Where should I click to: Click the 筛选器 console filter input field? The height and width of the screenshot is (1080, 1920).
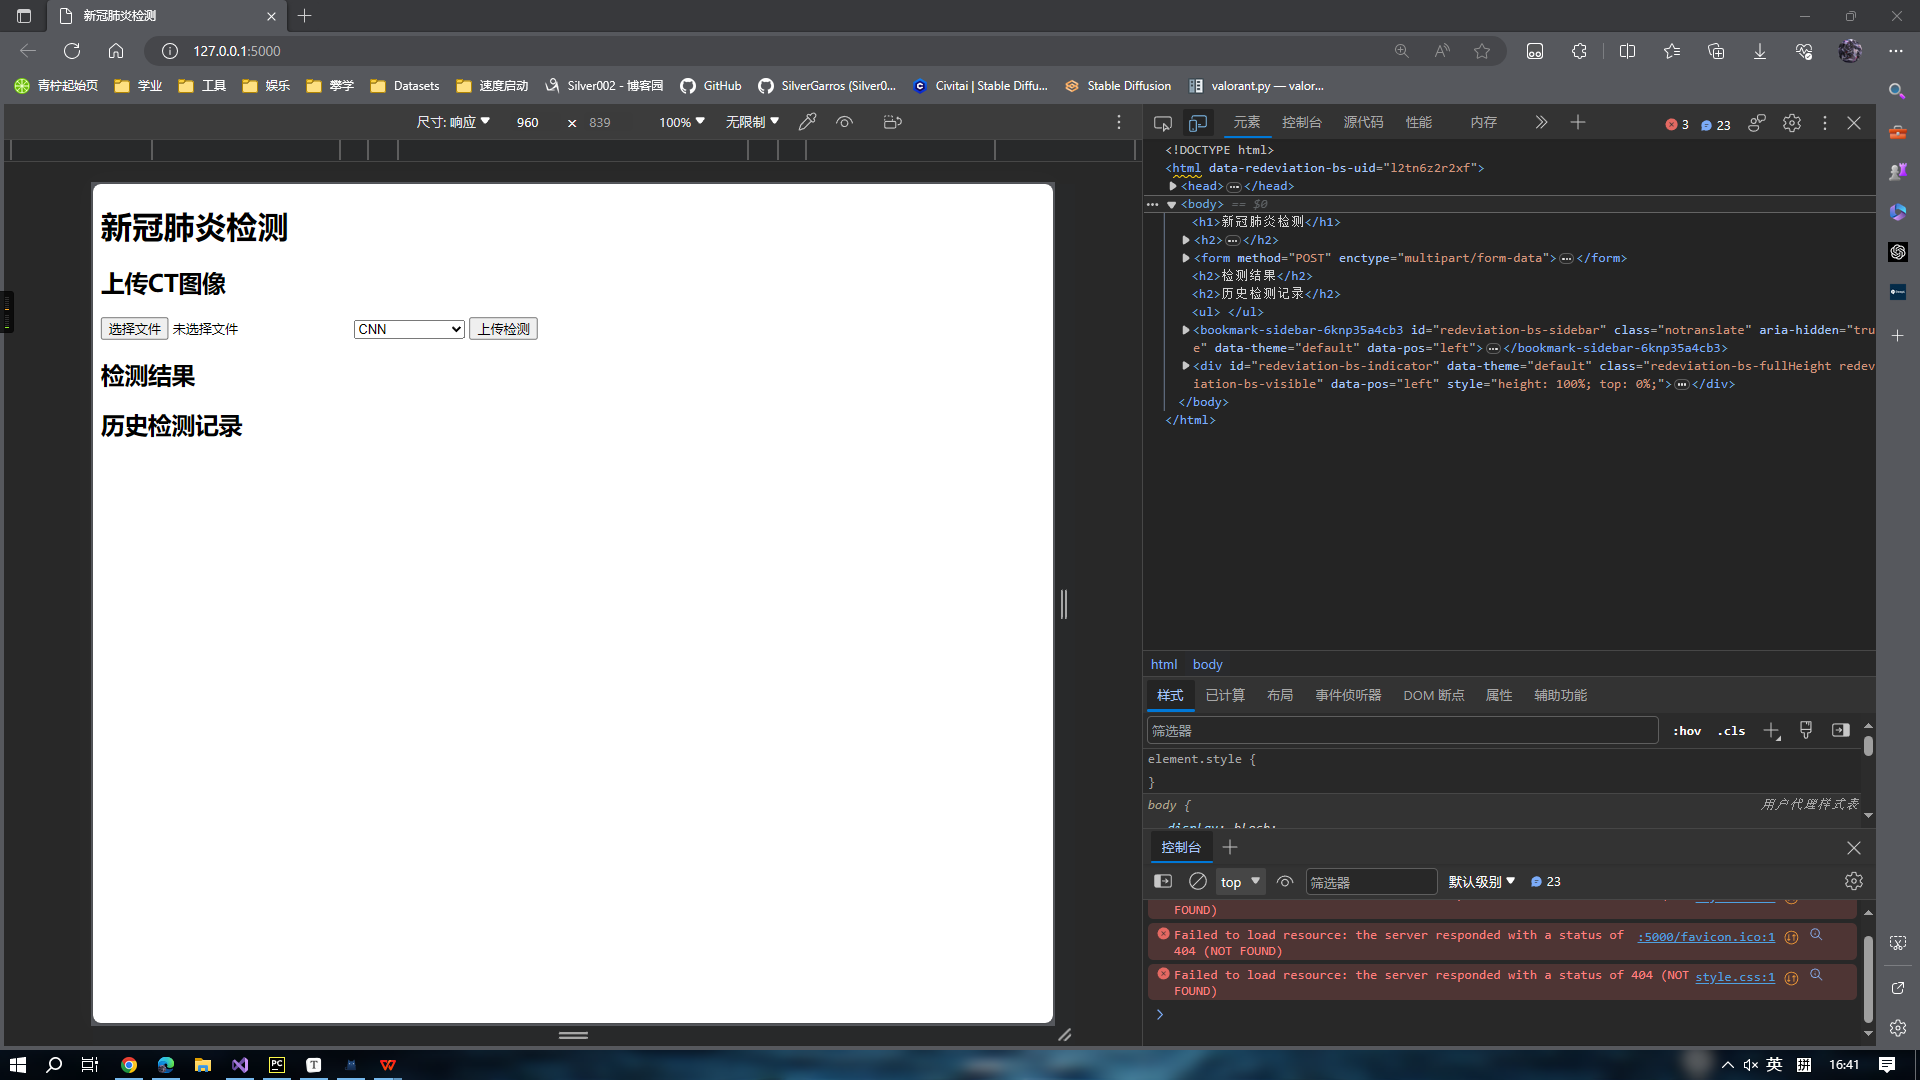click(x=1370, y=881)
